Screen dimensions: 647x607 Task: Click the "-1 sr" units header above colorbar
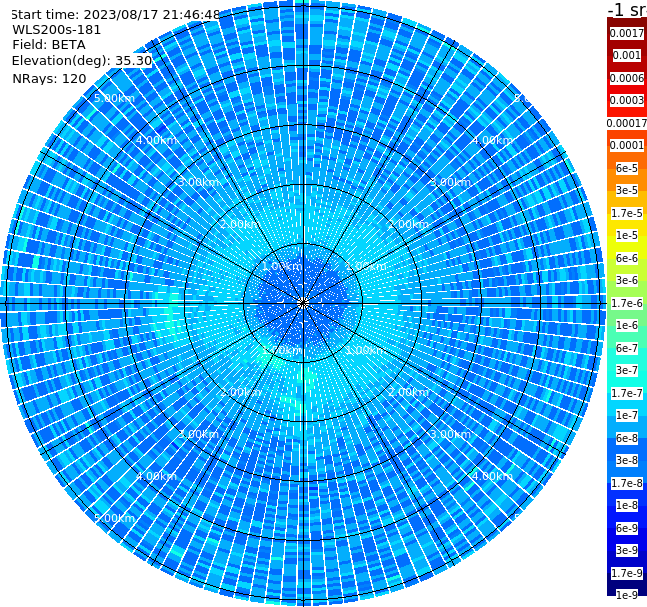tap(628, 10)
